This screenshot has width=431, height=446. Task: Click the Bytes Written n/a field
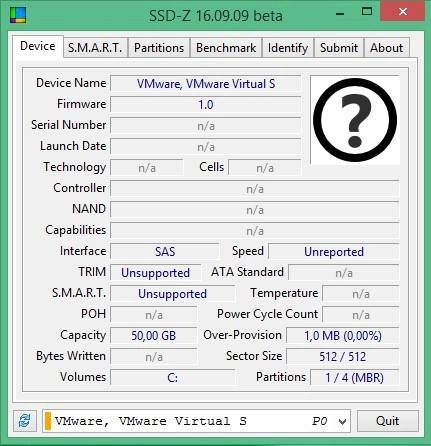click(x=154, y=357)
